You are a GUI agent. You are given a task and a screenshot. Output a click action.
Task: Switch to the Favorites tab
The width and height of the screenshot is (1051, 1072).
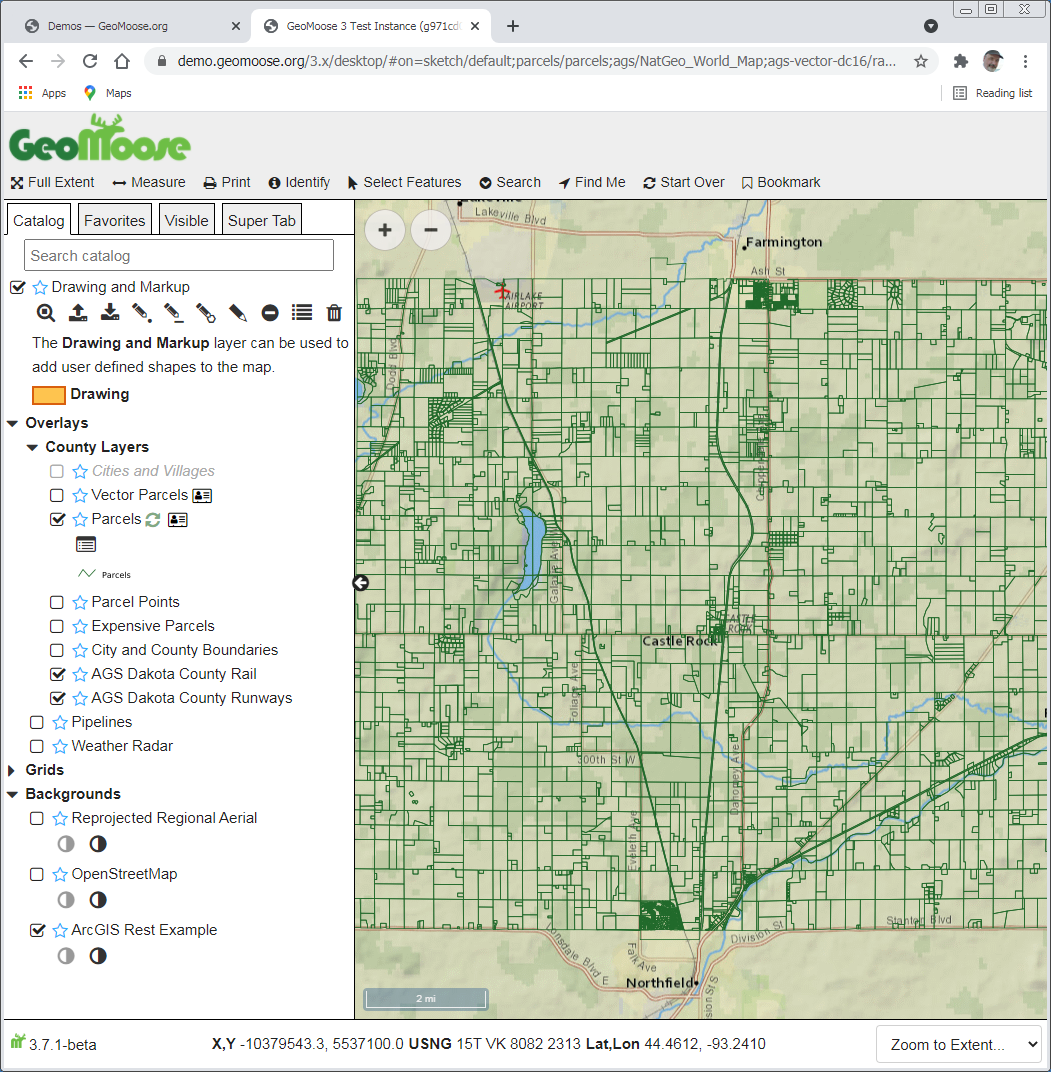click(x=114, y=221)
